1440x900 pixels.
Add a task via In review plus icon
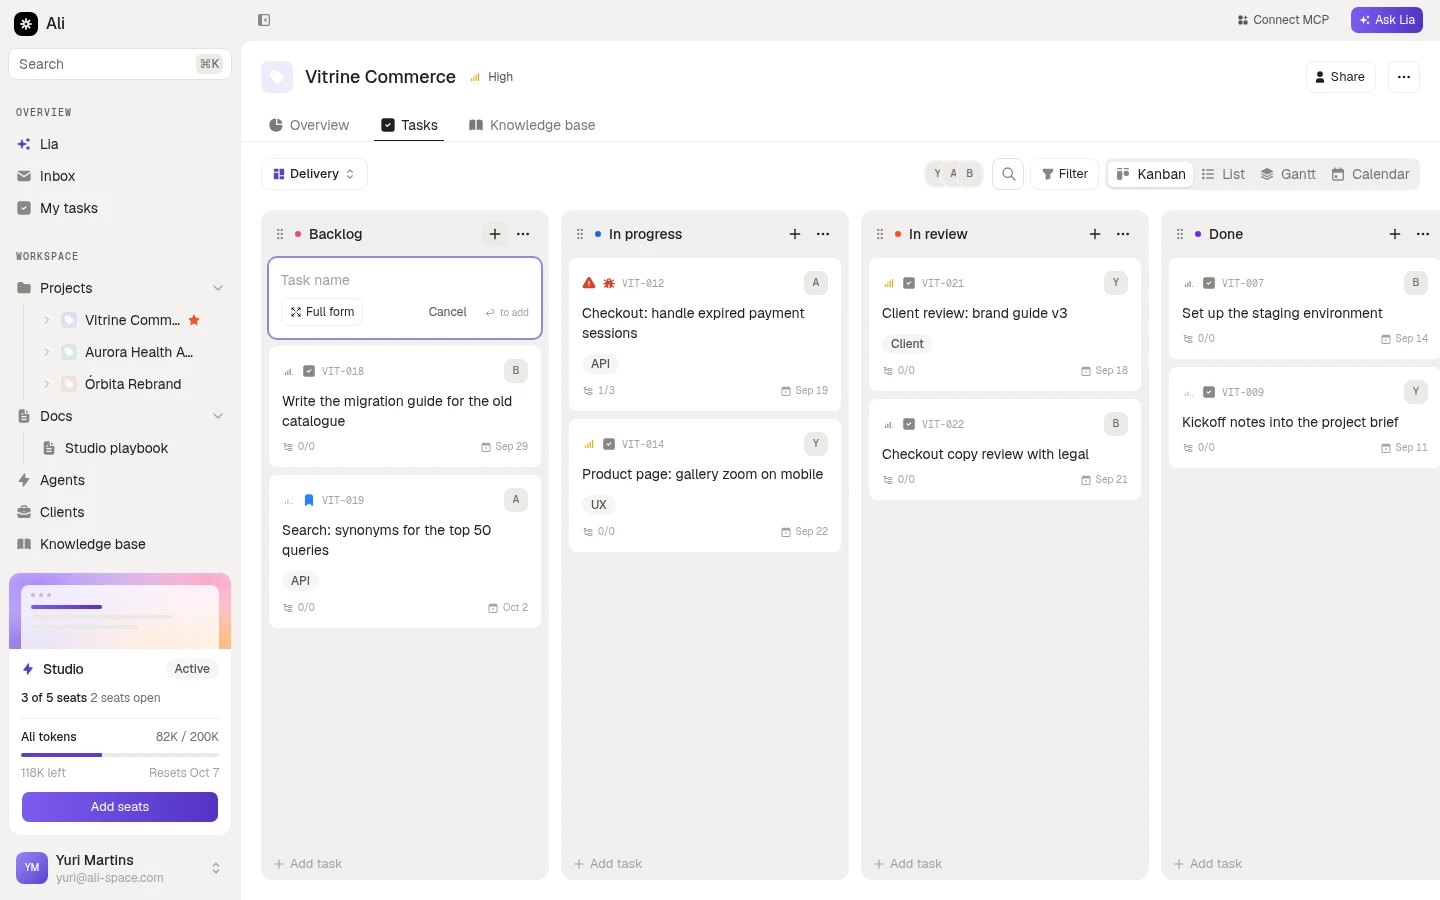point(1095,234)
